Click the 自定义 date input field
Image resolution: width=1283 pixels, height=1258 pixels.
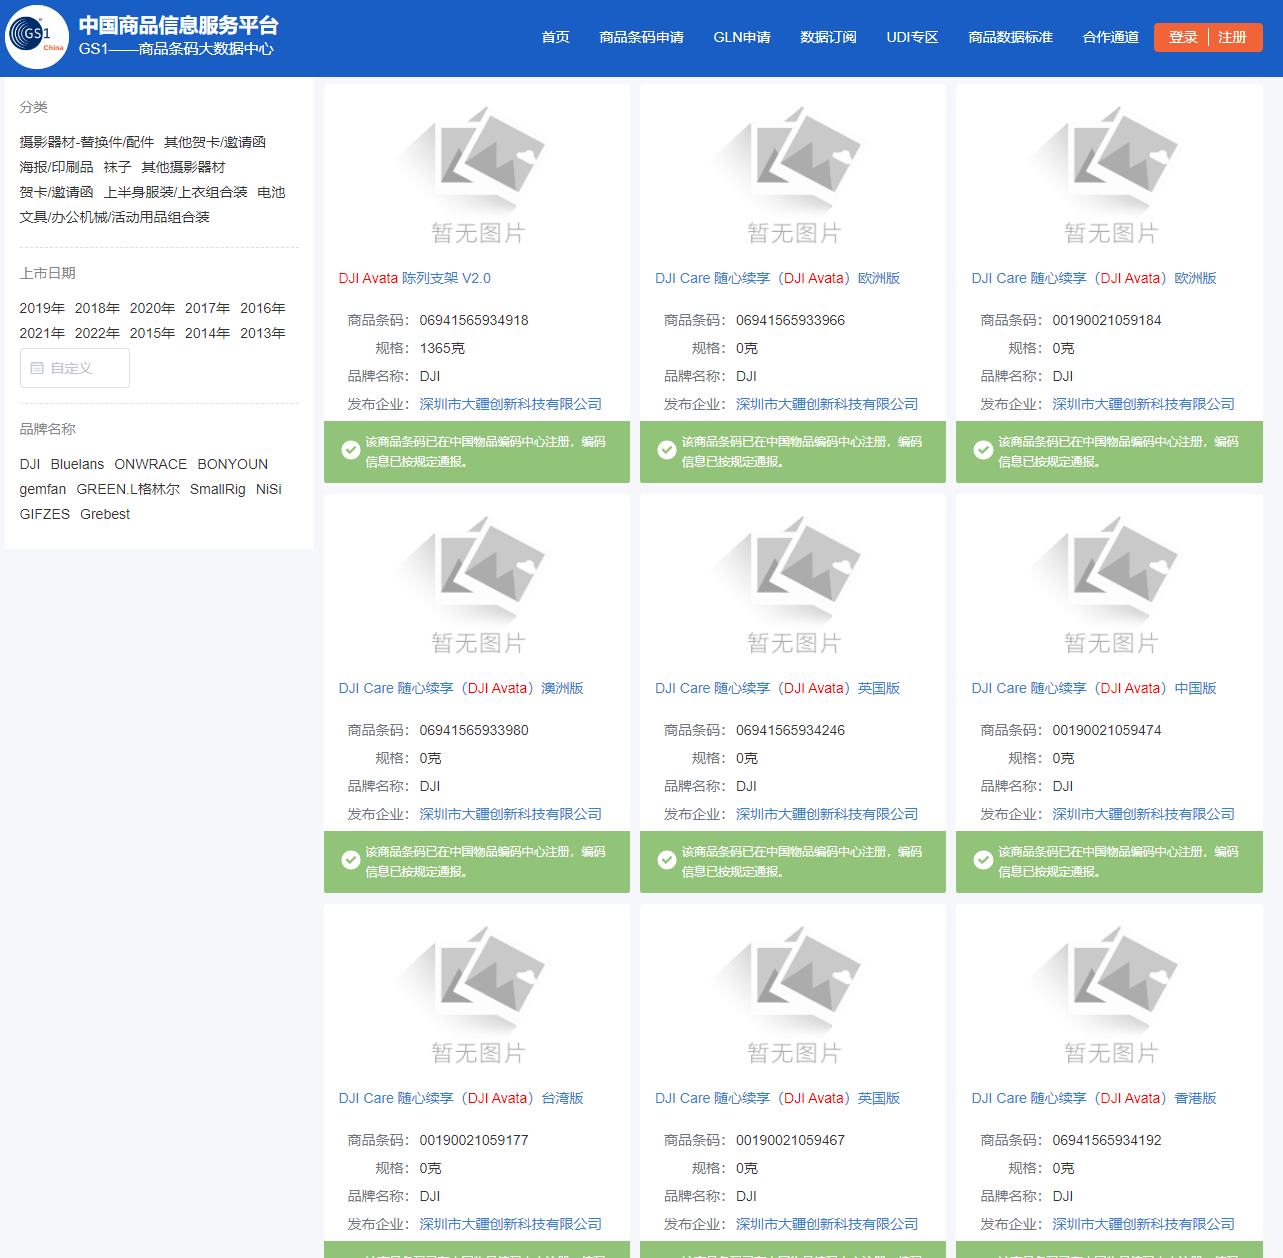75,368
